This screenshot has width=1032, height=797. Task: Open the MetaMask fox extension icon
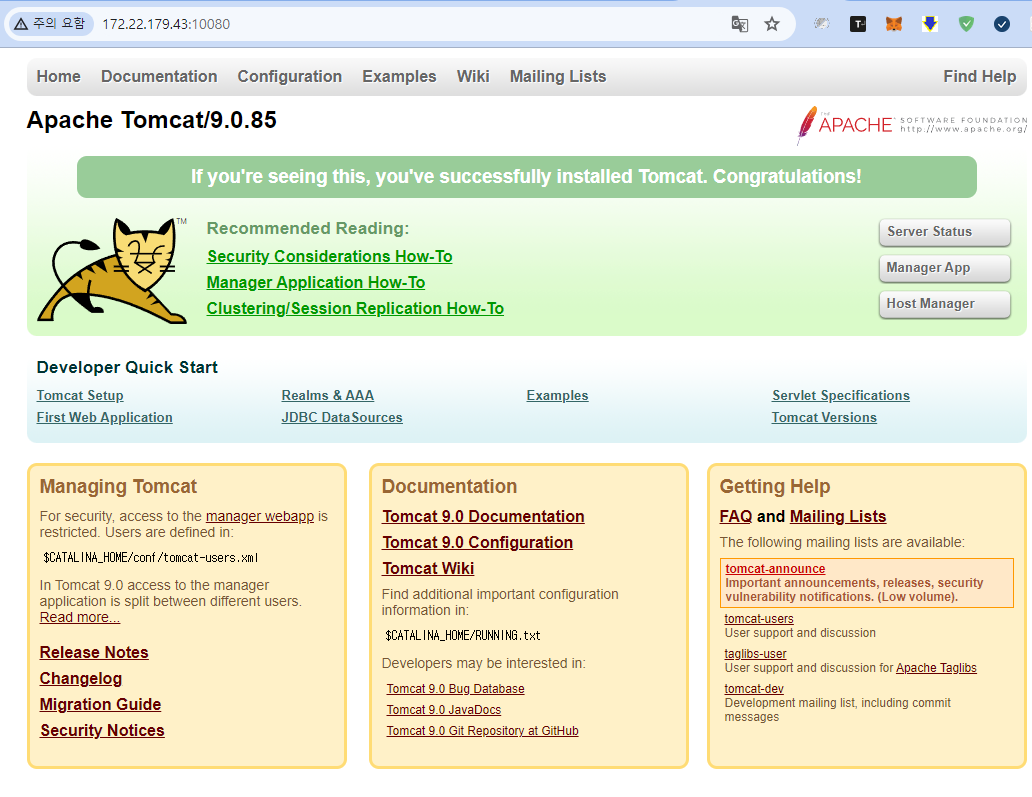tap(894, 24)
